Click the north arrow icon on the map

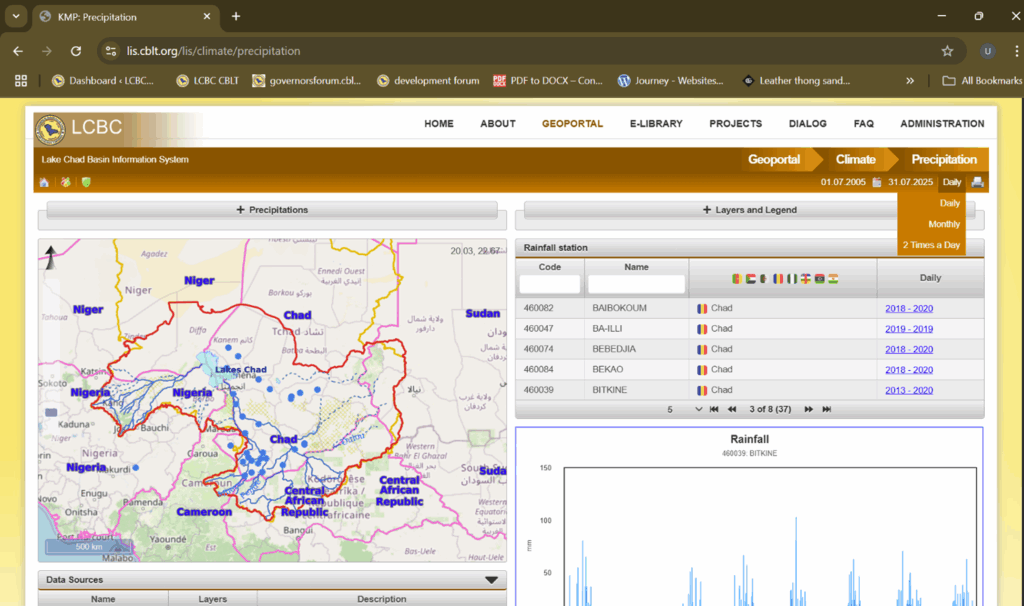pos(50,259)
